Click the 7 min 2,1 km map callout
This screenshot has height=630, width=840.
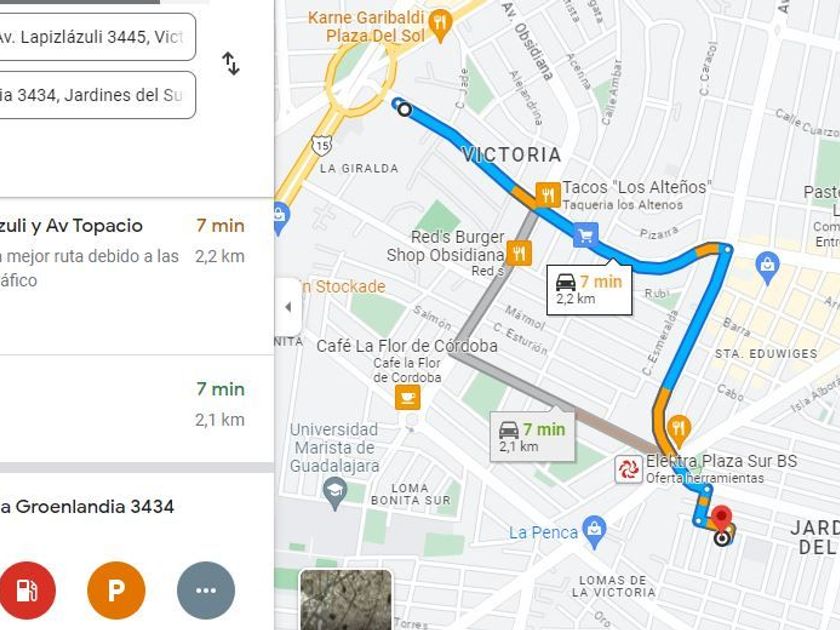point(532,437)
